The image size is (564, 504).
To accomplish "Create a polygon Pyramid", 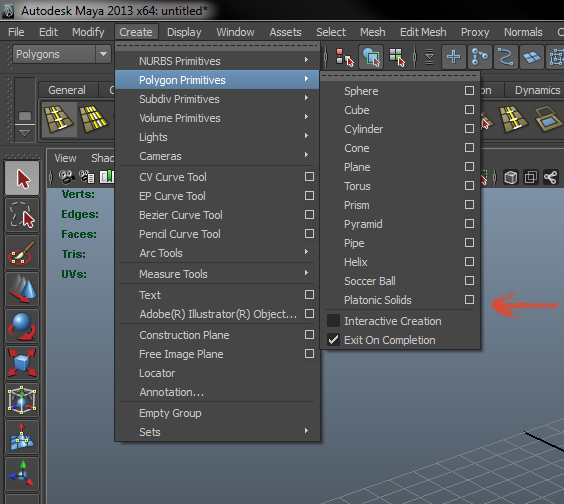I will (x=363, y=224).
